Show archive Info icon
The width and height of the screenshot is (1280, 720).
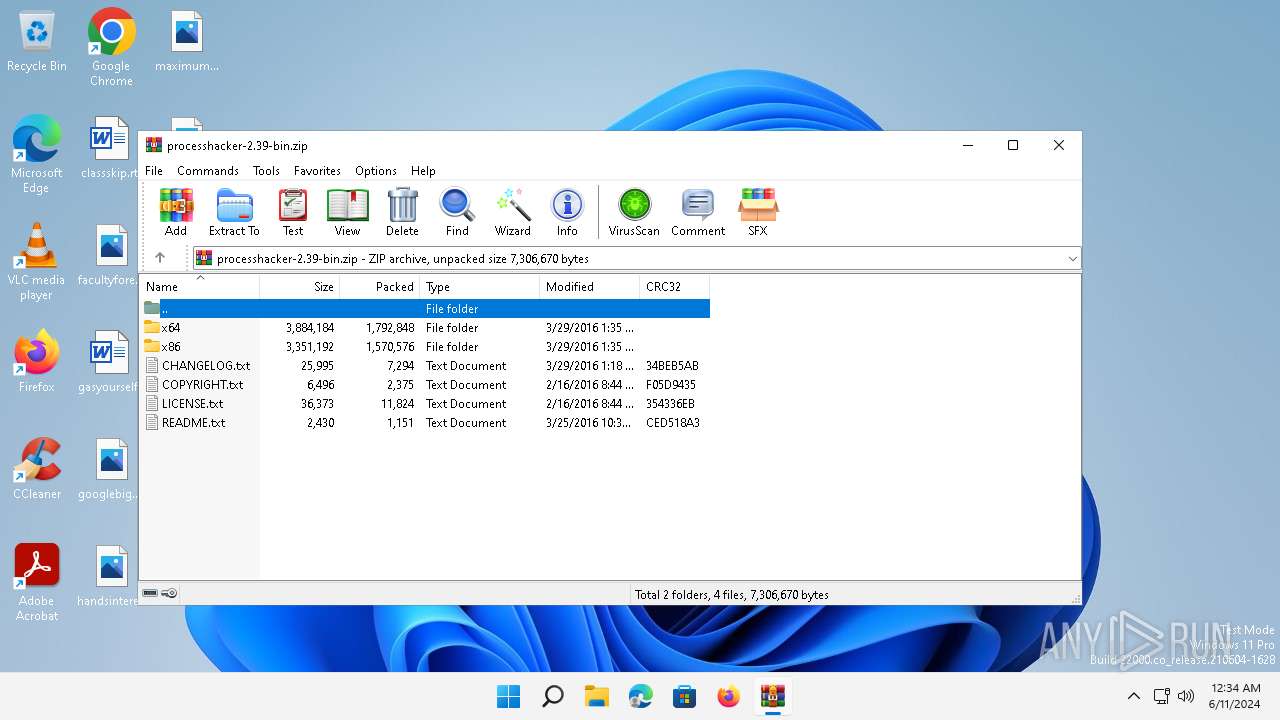(567, 212)
